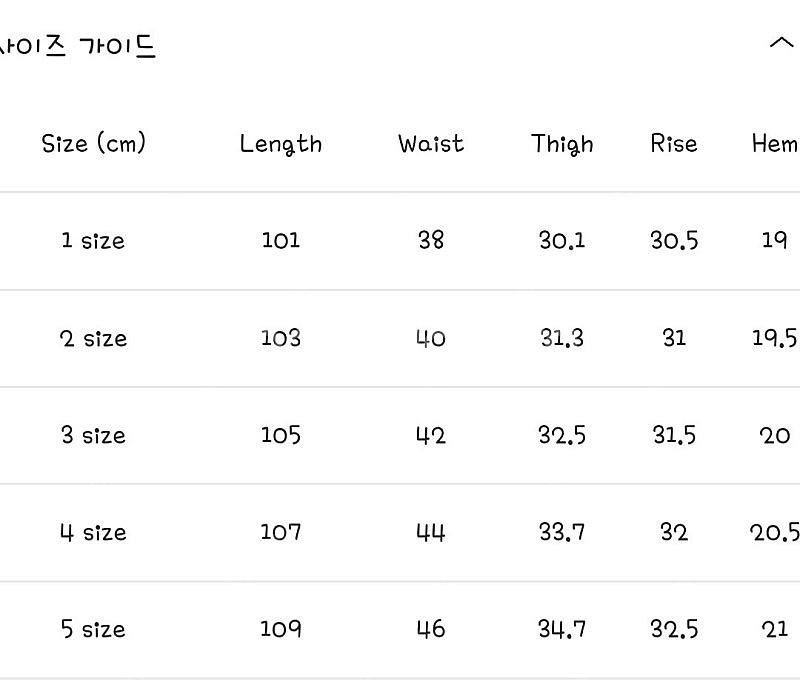Click the Length column header

(x=281, y=144)
